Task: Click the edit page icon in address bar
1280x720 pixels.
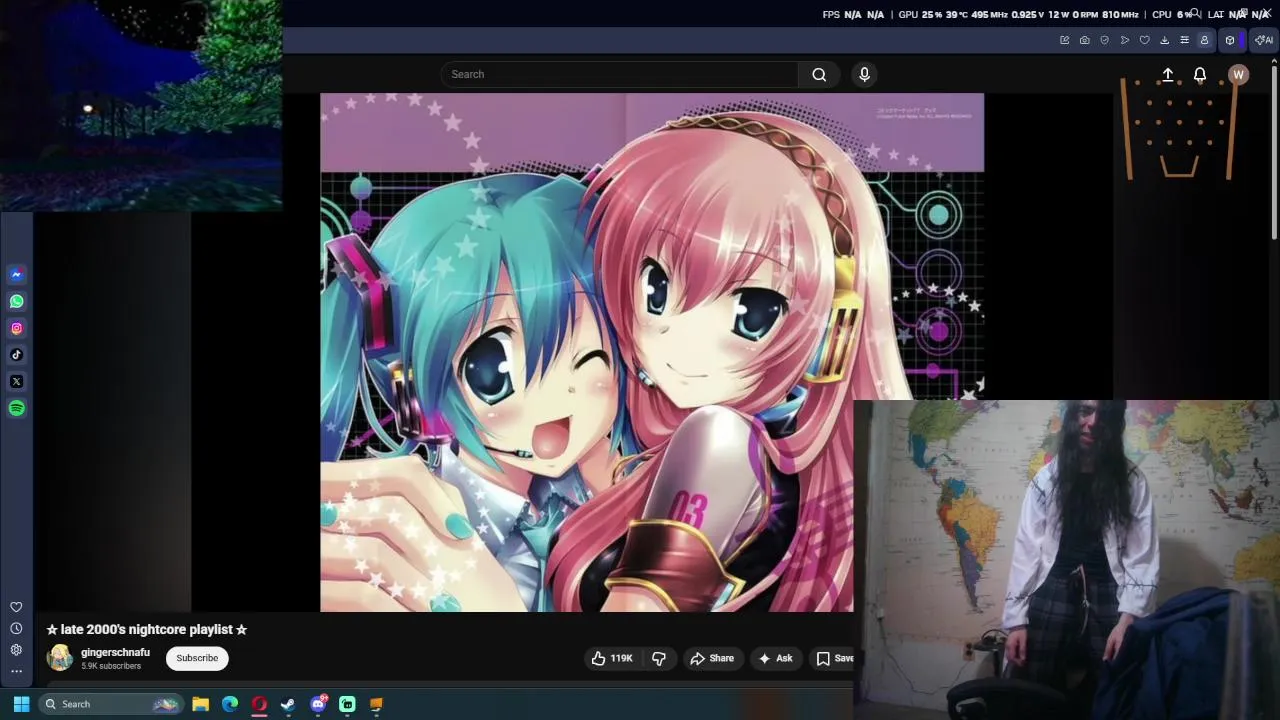Action: (1065, 40)
